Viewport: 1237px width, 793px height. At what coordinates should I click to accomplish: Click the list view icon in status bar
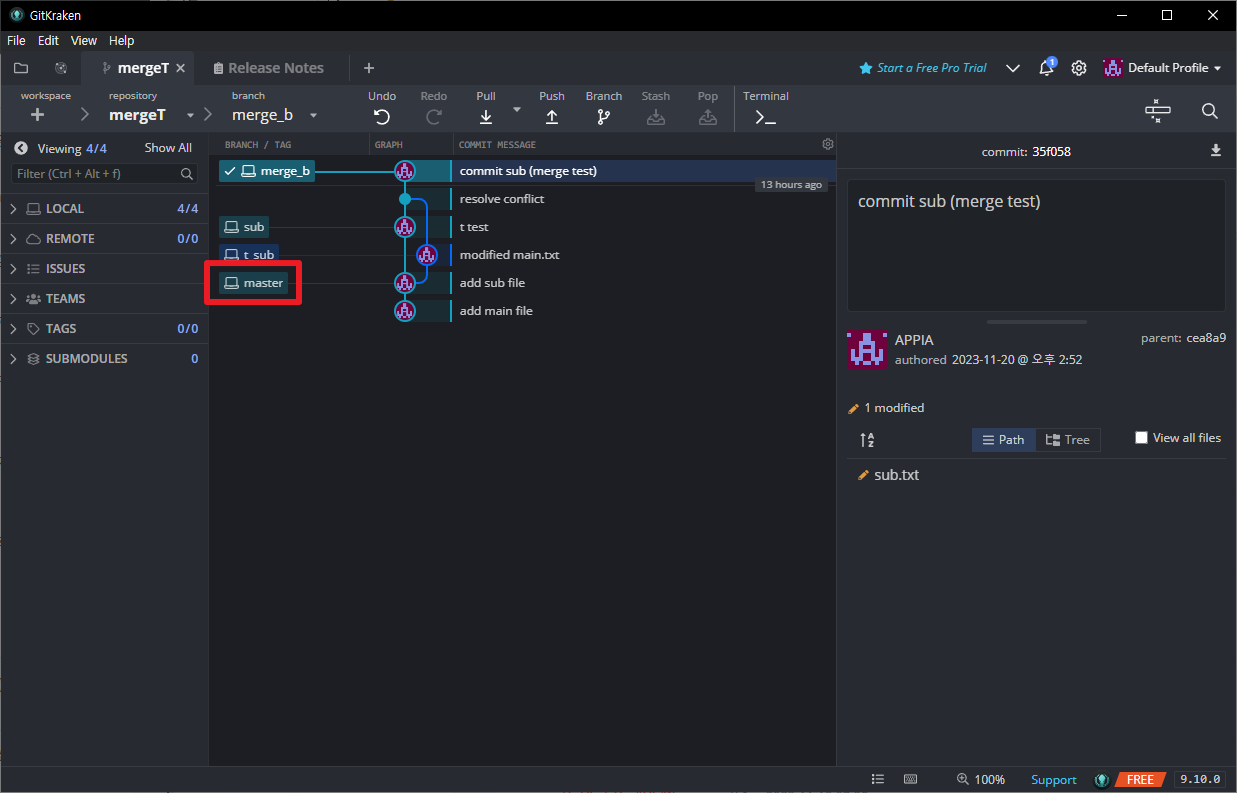coord(877,779)
